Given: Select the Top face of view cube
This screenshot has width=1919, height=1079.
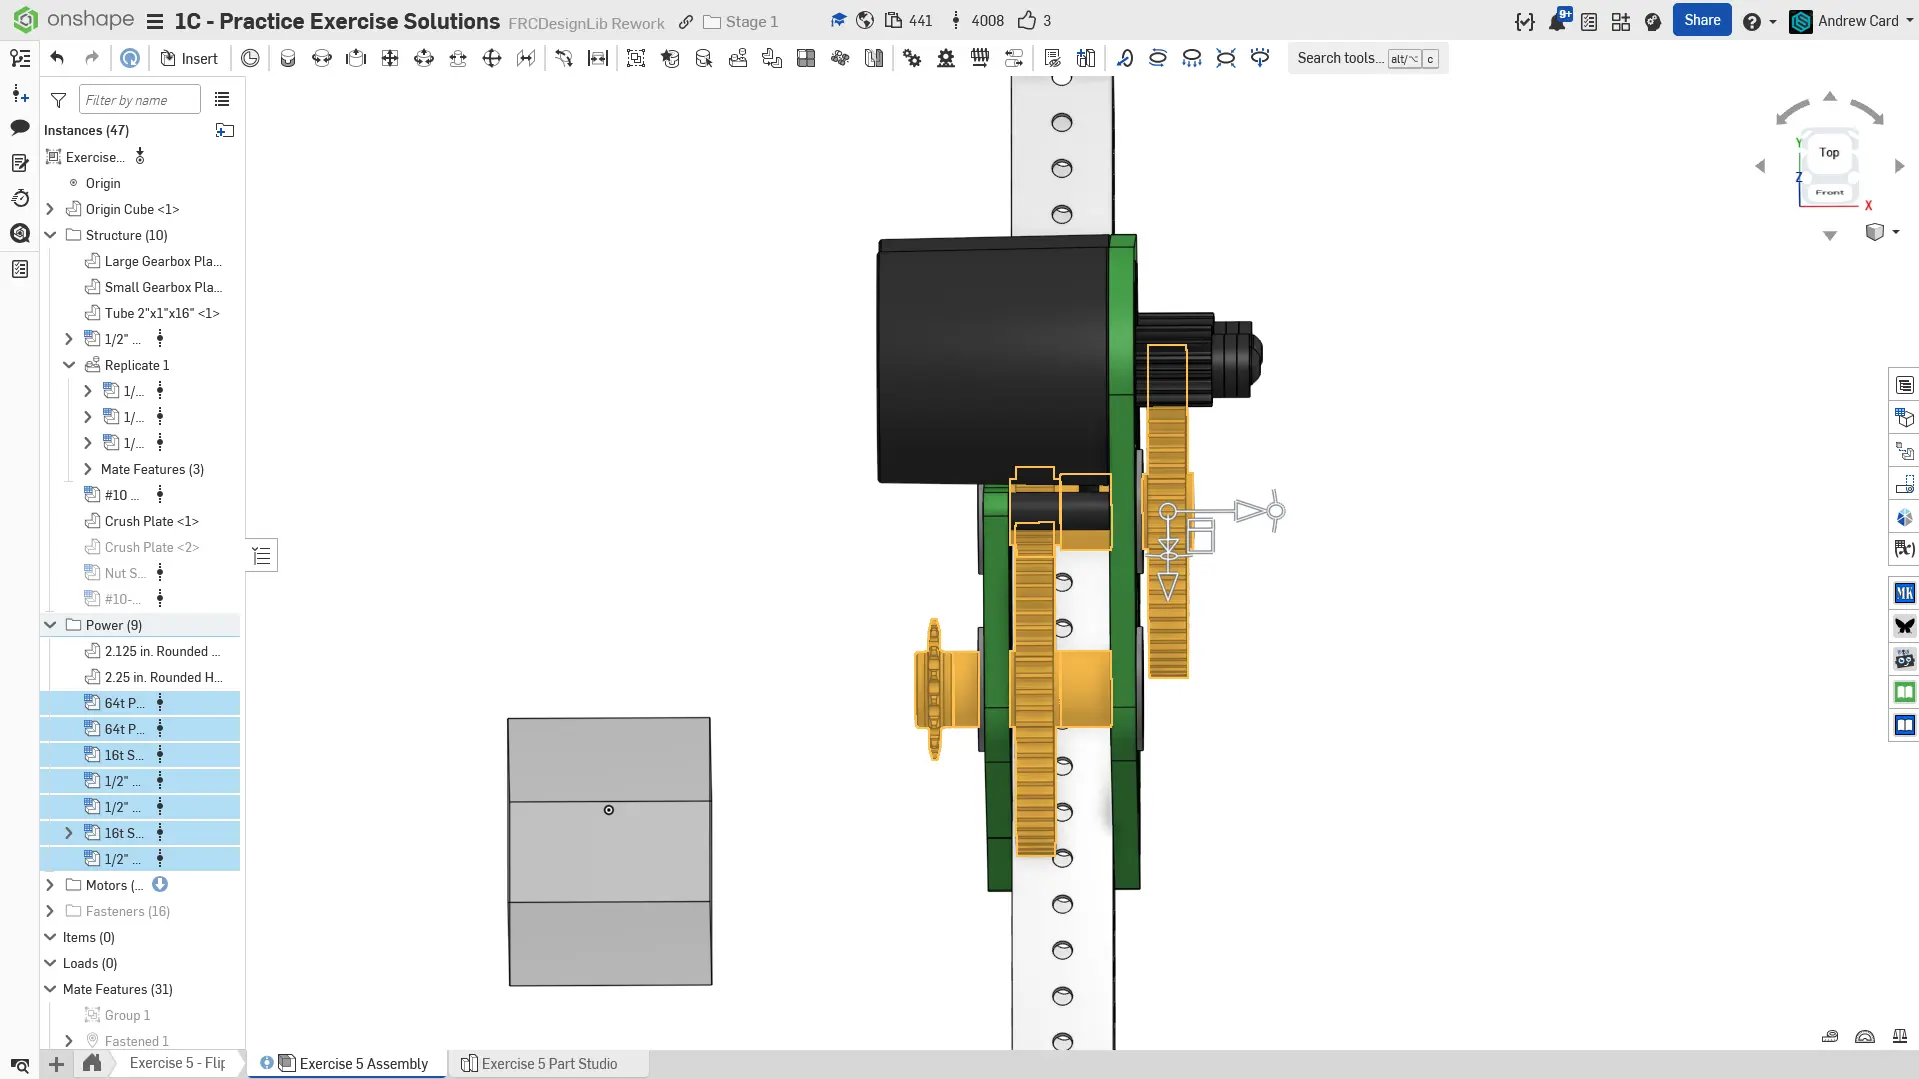Looking at the screenshot, I should 1829,153.
